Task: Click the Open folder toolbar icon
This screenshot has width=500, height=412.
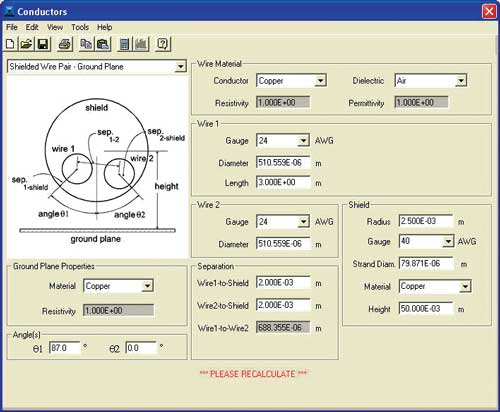Action: [26, 44]
